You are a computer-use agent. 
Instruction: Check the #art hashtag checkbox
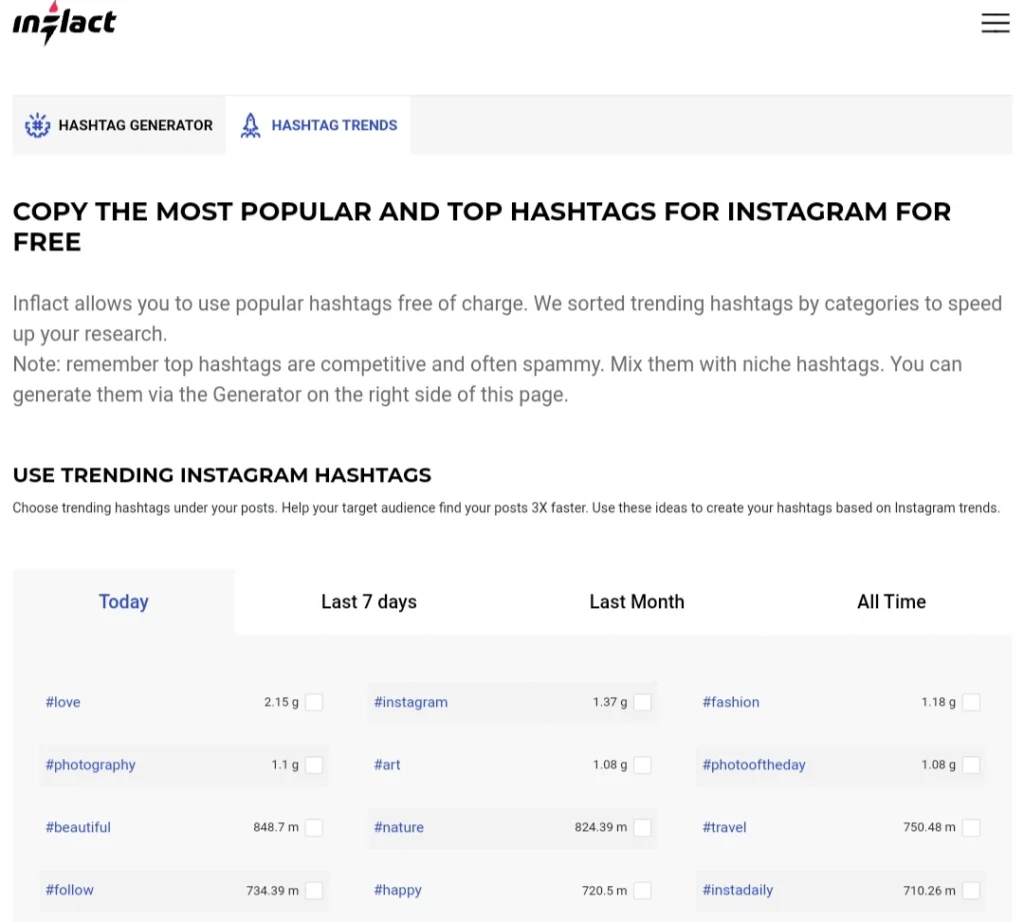tap(643, 765)
